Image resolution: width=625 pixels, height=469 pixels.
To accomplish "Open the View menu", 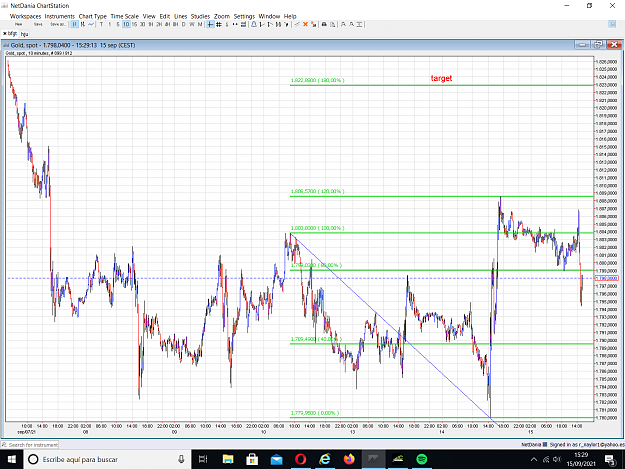I will [149, 16].
